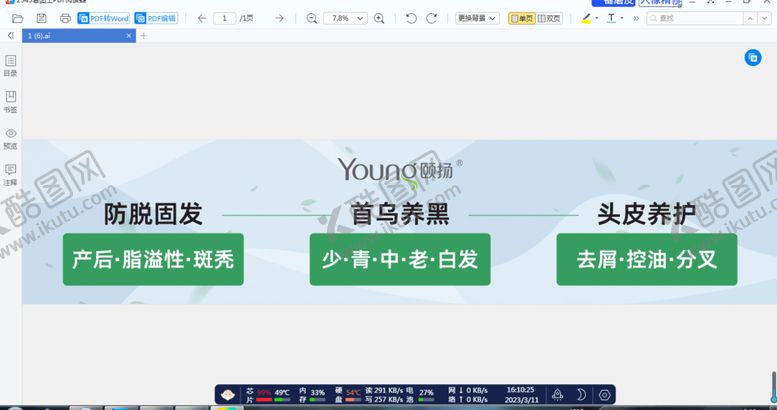Viewport: 777px width, 410px height.
Task: Click the PDF编辑 button
Action: [155, 18]
